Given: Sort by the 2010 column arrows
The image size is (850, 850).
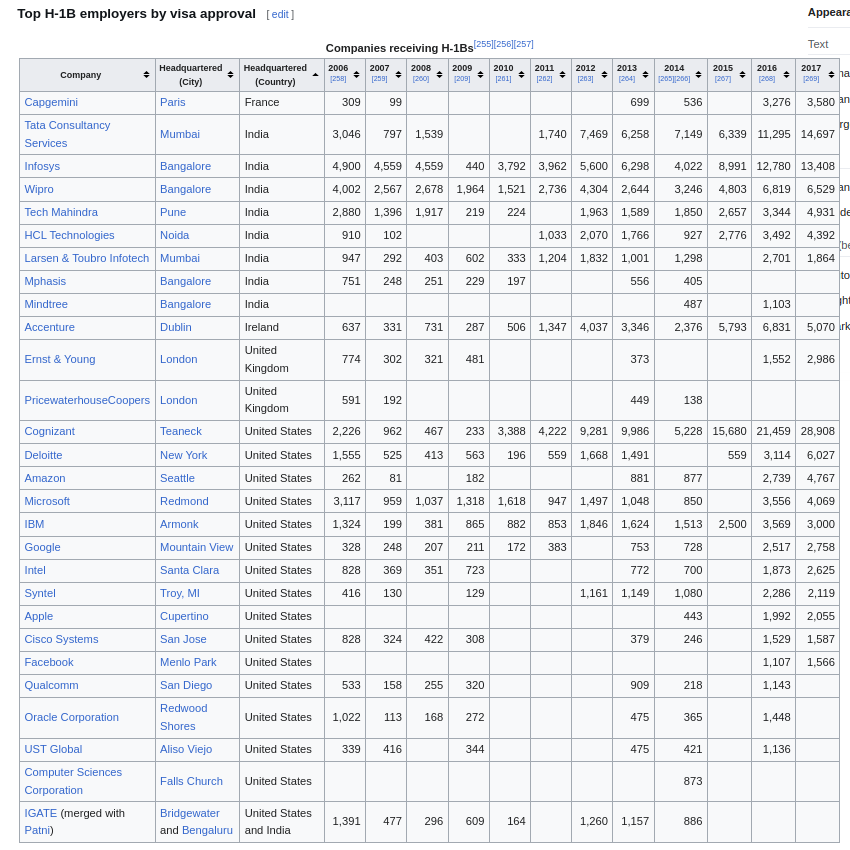Looking at the screenshot, I should pyautogui.click(x=521, y=75).
